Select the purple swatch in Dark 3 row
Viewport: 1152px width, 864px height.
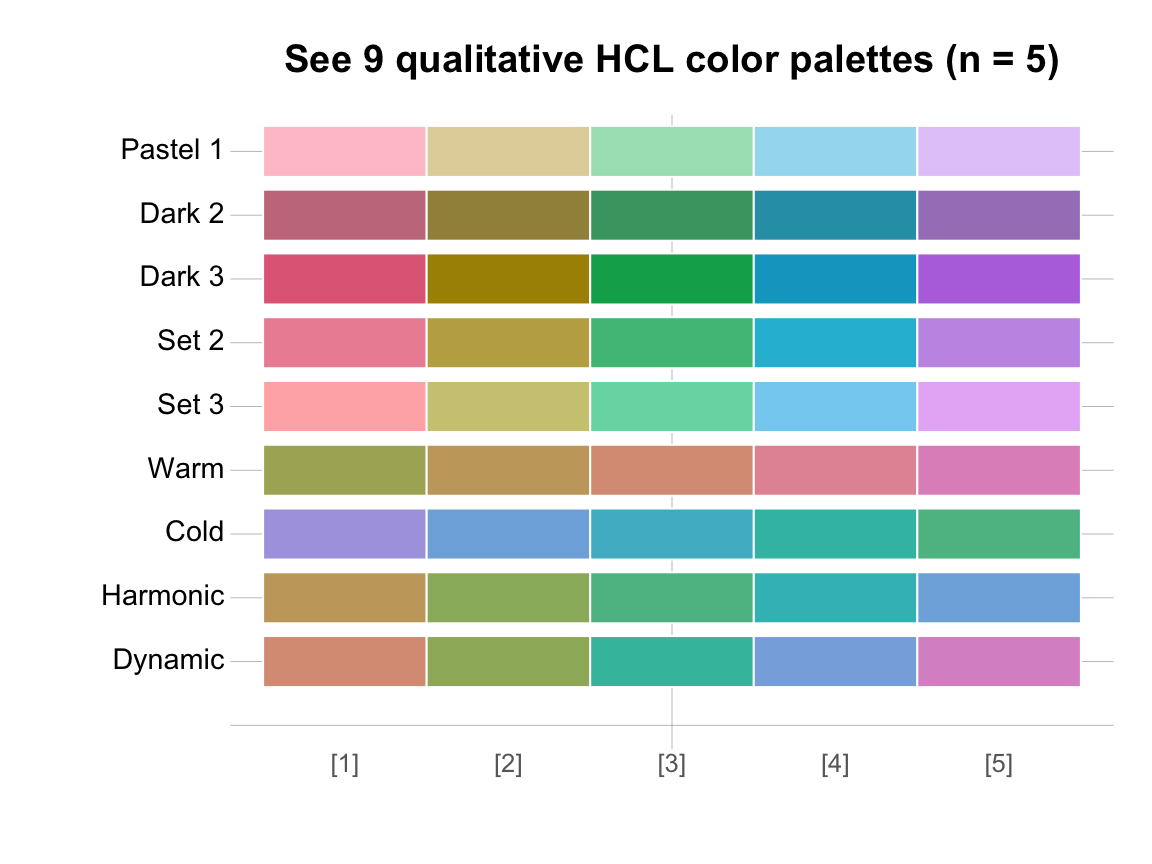[x=998, y=279]
